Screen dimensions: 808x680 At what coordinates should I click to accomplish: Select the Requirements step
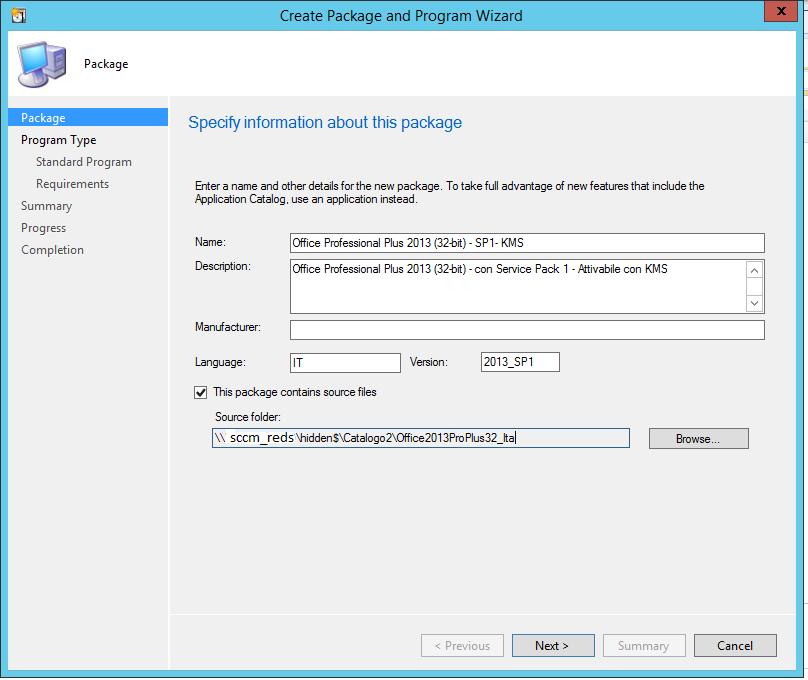(x=73, y=184)
